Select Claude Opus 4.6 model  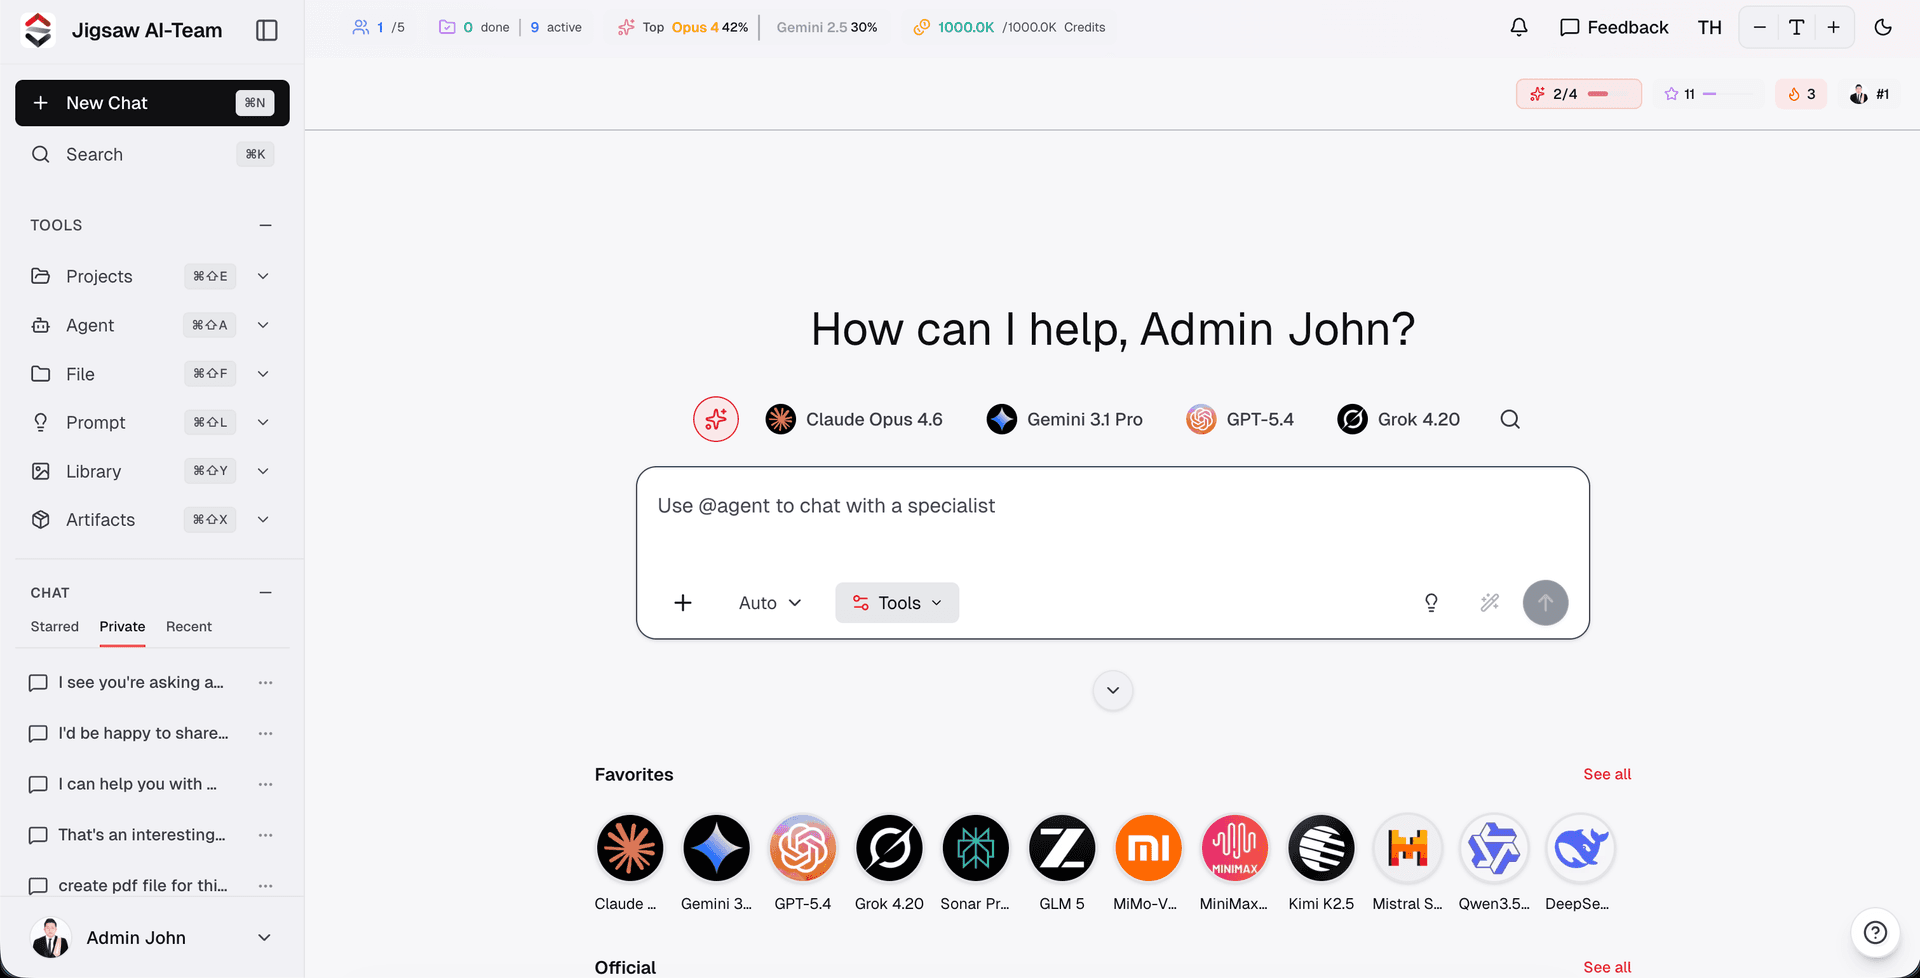[x=854, y=419]
